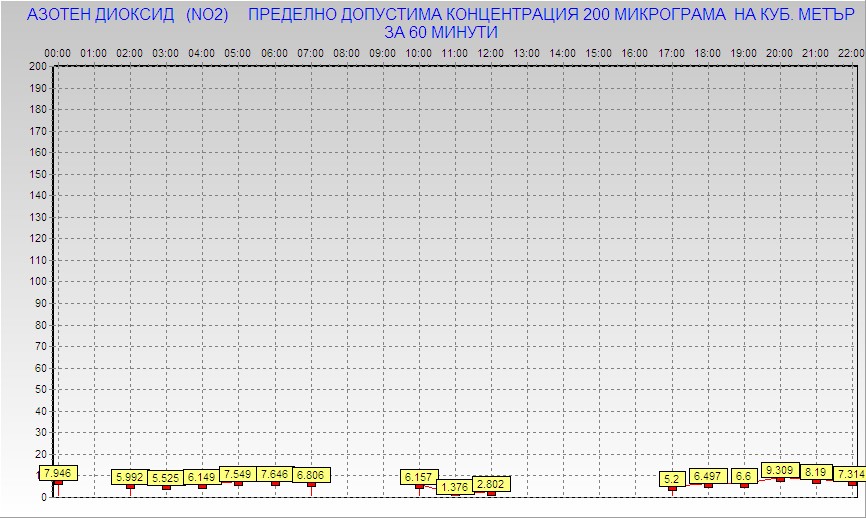Click the 12:00 time axis label
Viewport: 866px width, 518px height.
point(491,53)
